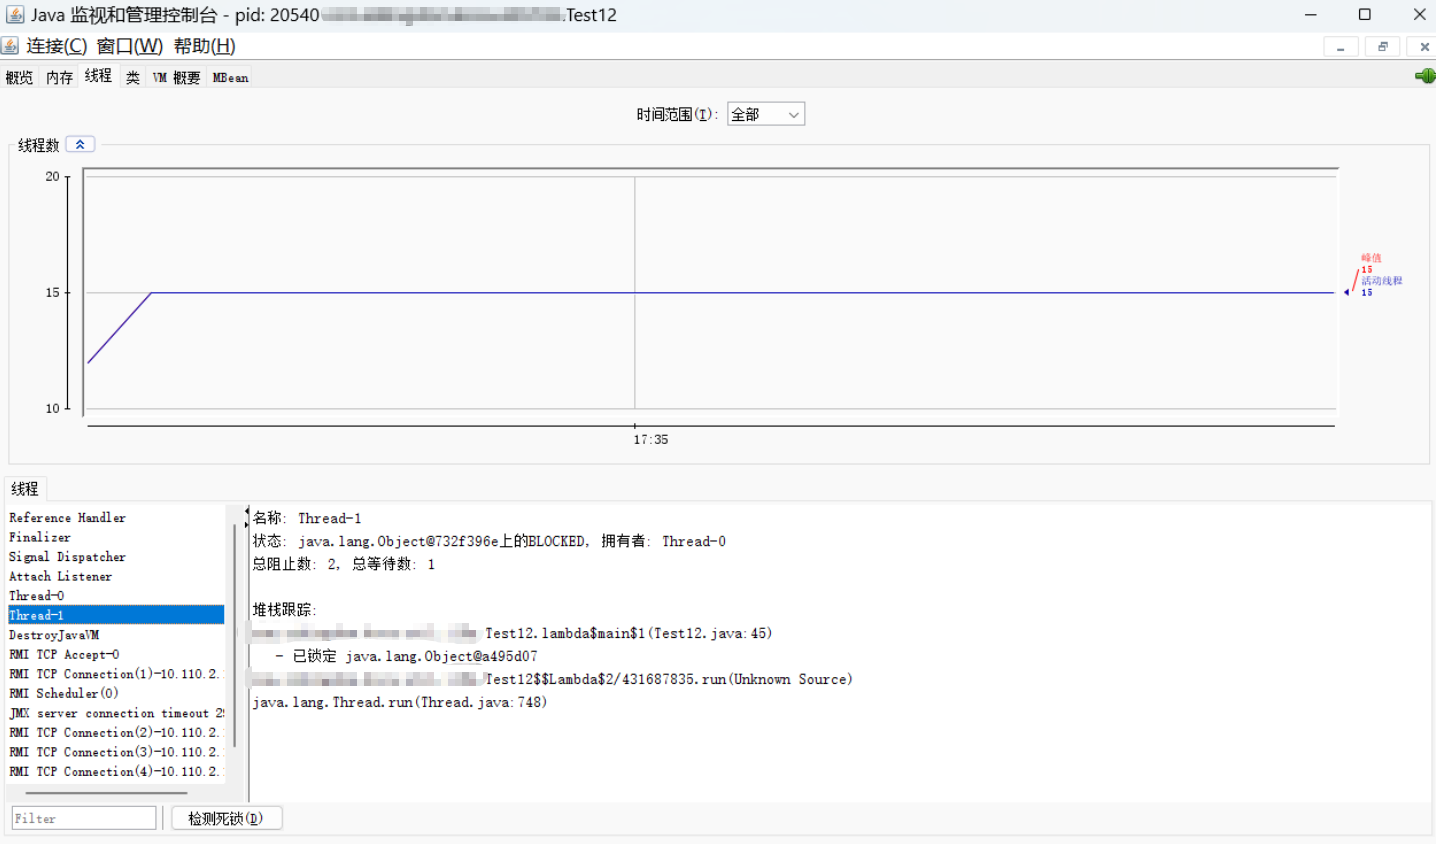This screenshot has height=844, width=1436.
Task: Switch to the 概览 tab
Action: point(19,77)
